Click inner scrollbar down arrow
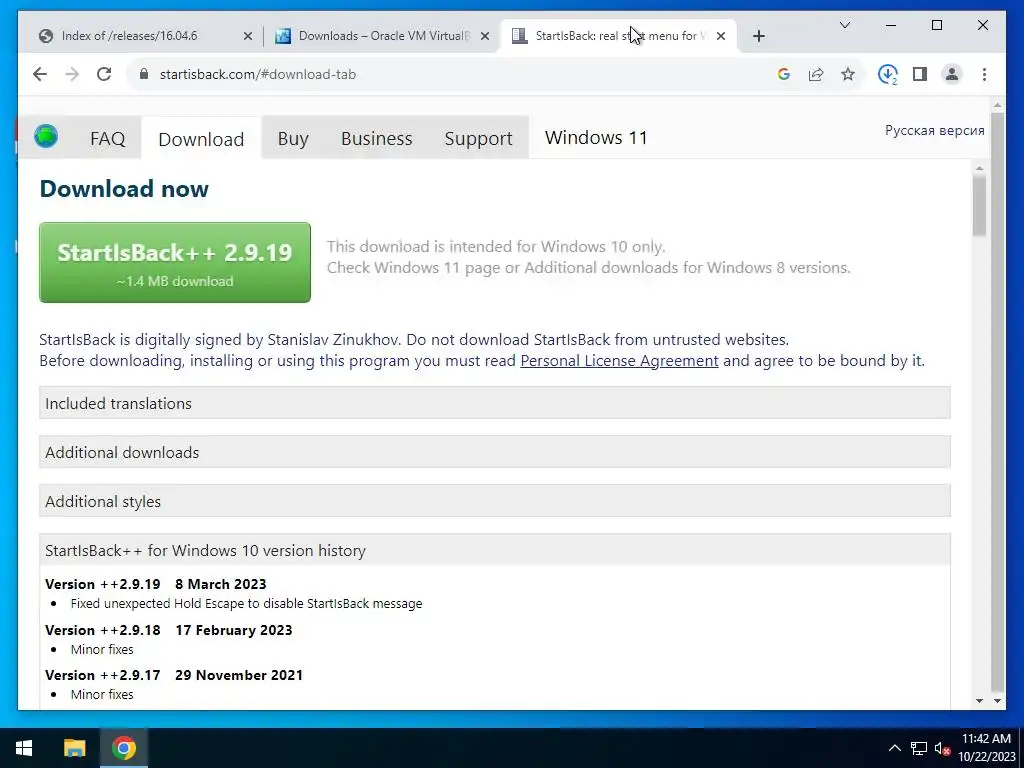 point(979,701)
